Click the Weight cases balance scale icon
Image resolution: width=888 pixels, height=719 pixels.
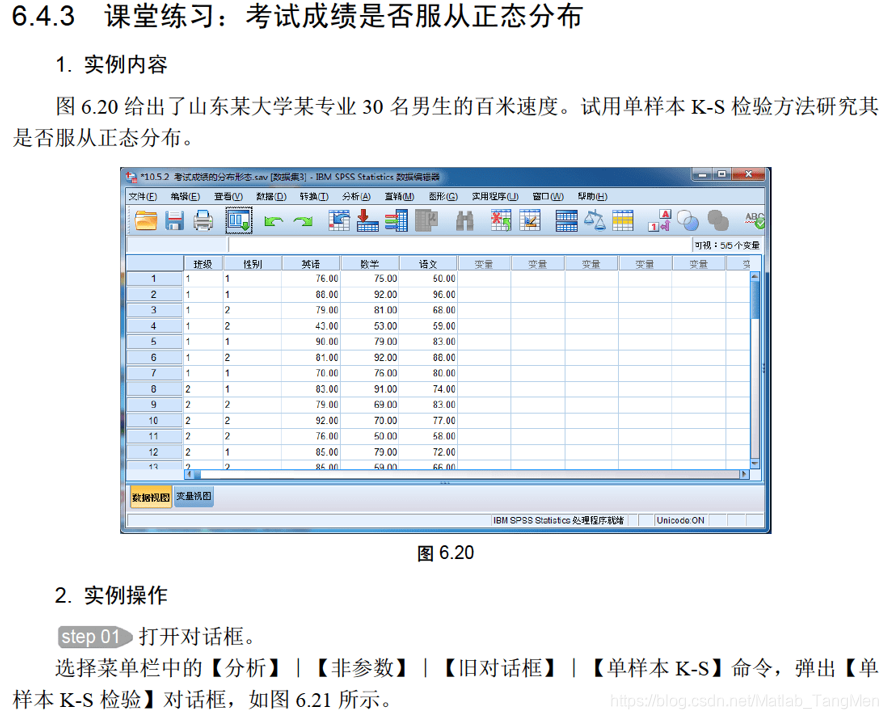click(595, 220)
